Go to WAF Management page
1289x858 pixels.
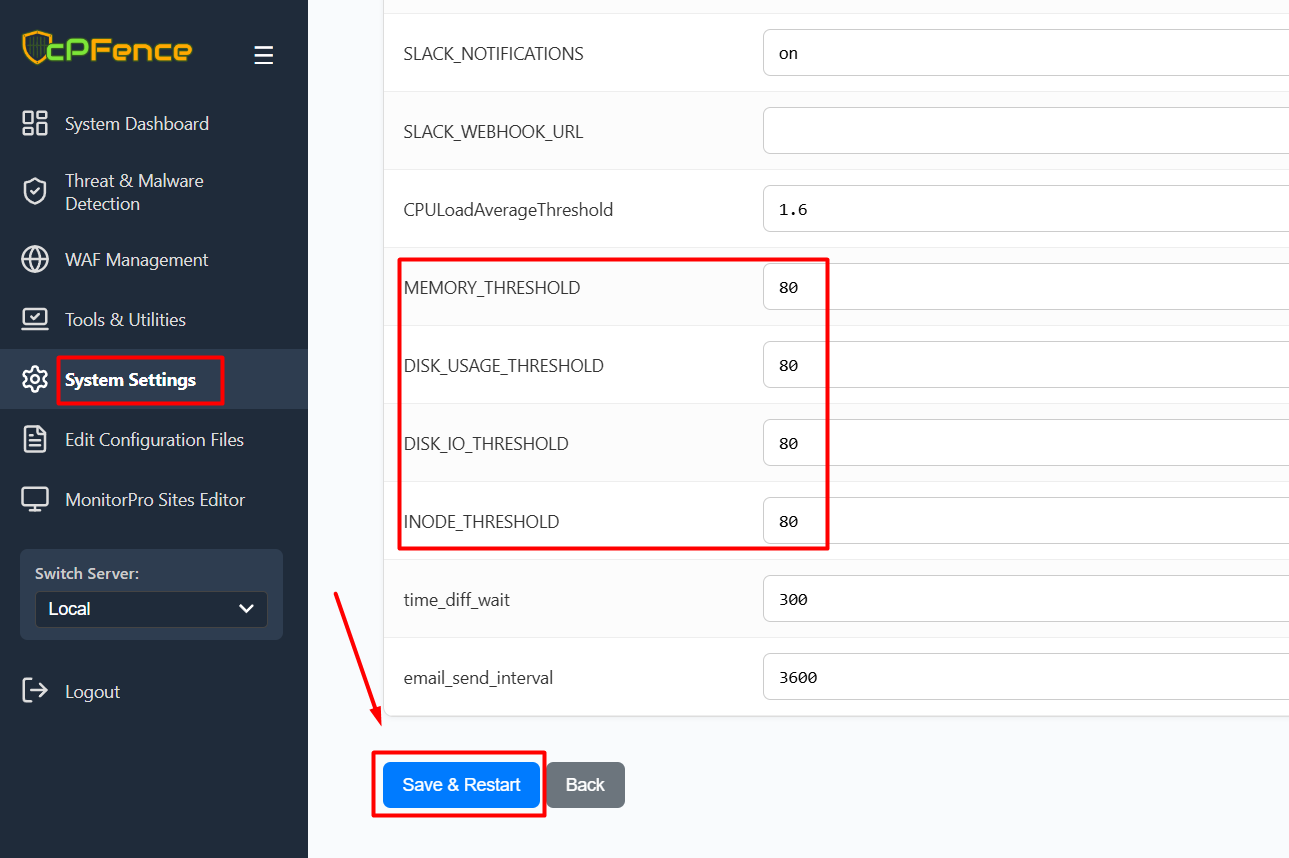tap(136, 260)
